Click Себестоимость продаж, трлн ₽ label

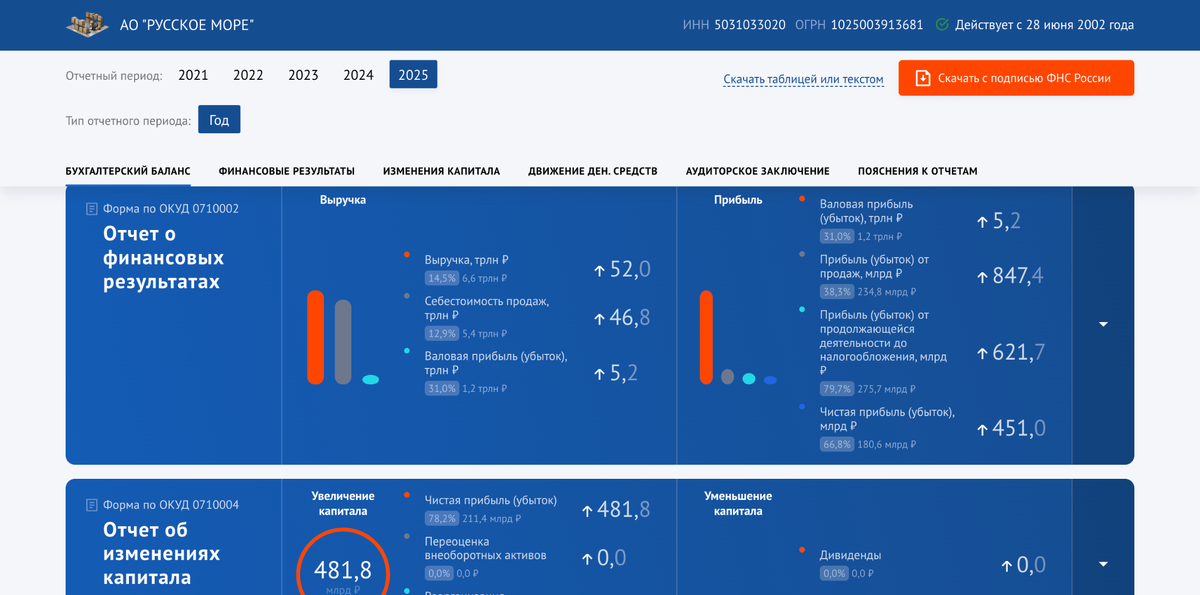[487, 307]
